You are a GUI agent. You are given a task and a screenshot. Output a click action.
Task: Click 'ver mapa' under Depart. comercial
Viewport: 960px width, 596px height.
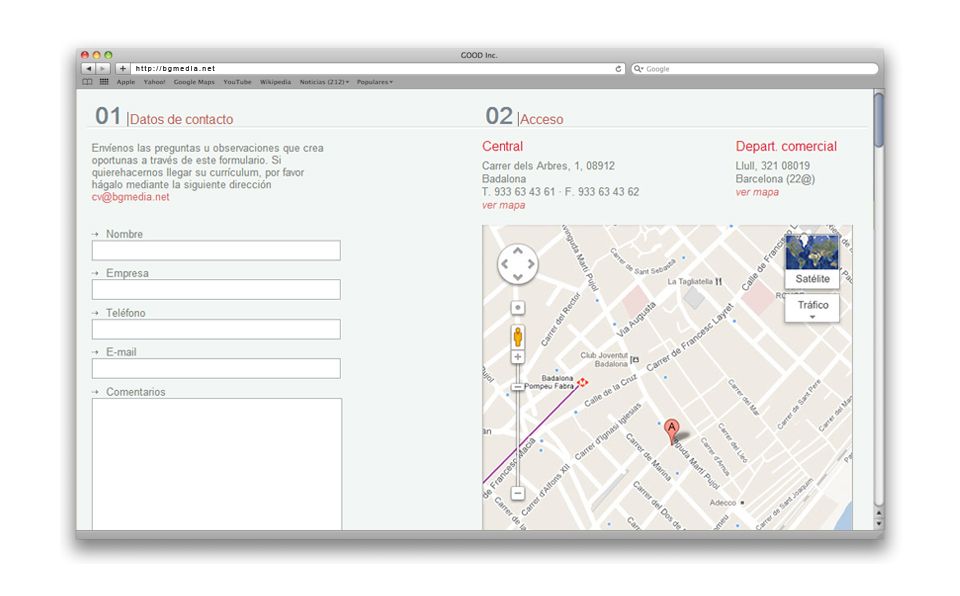pos(757,192)
